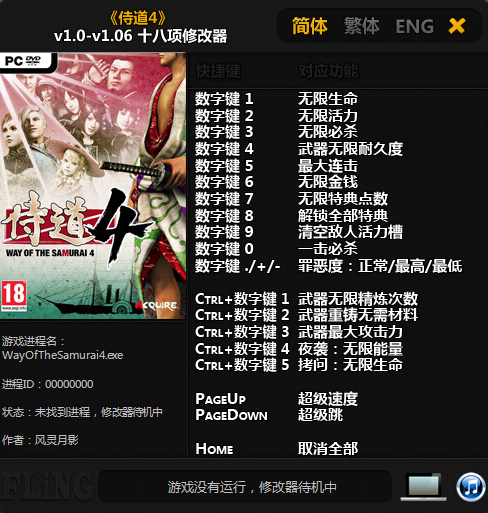The image size is (488, 513).
Task: Click 一击必杀 option
Action: pos(328,248)
